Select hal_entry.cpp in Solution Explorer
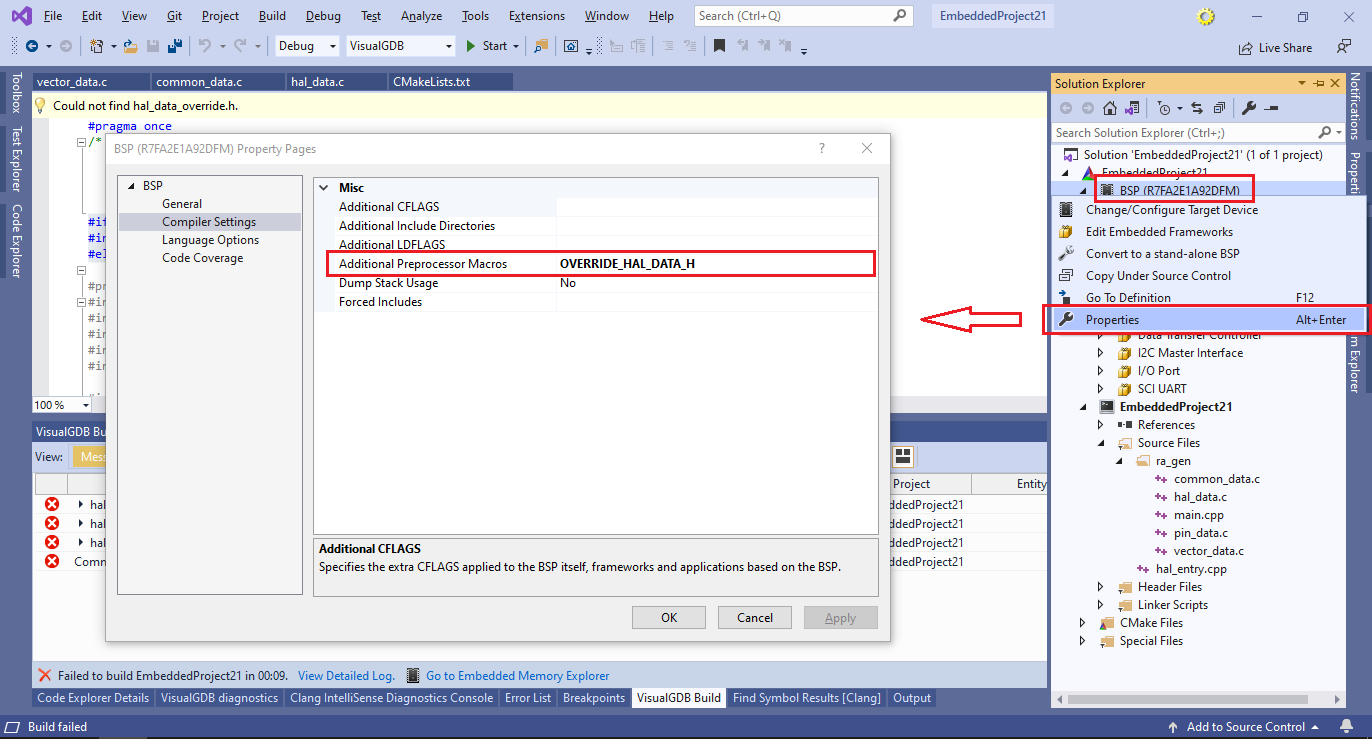Viewport: 1372px width, 739px height. tap(1190, 569)
